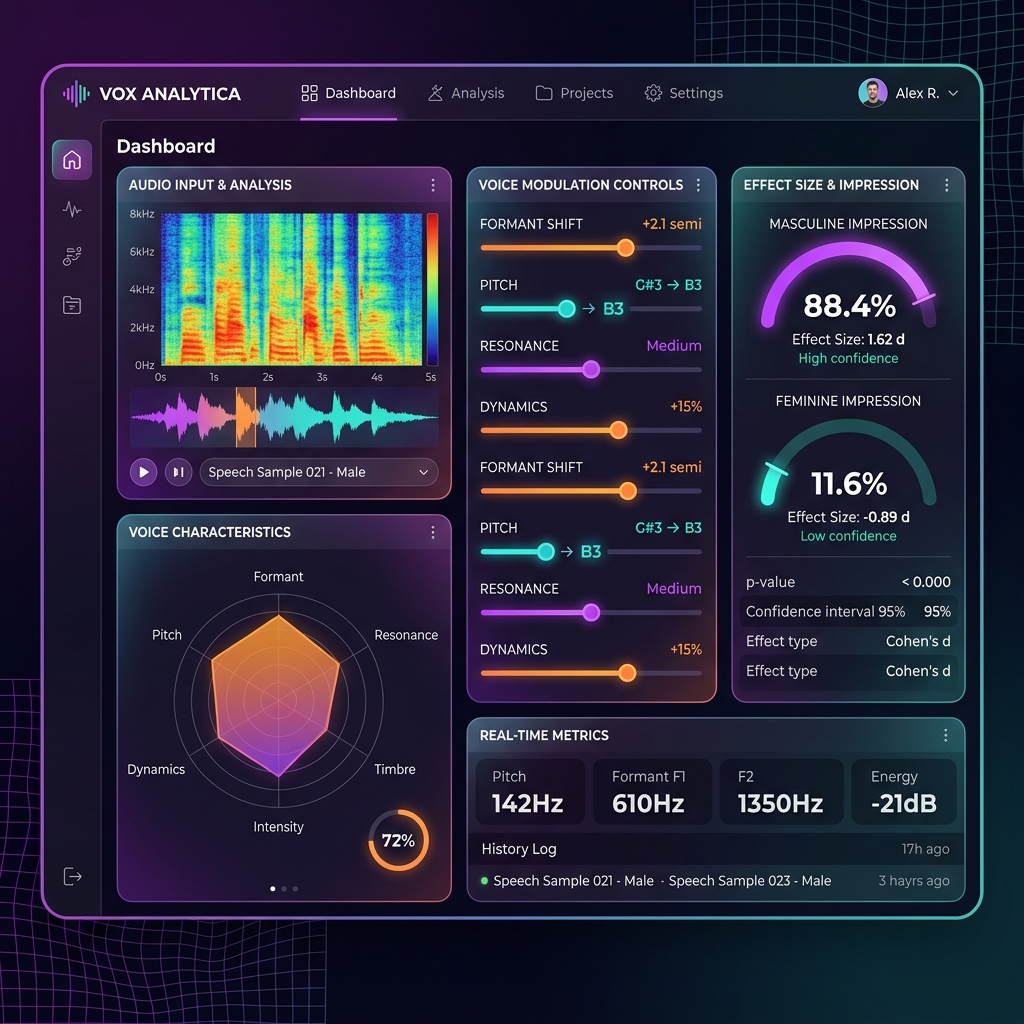Screen dimensions: 1024x1024
Task: Open Audio Input & Analysis panel options menu
Action: click(433, 185)
